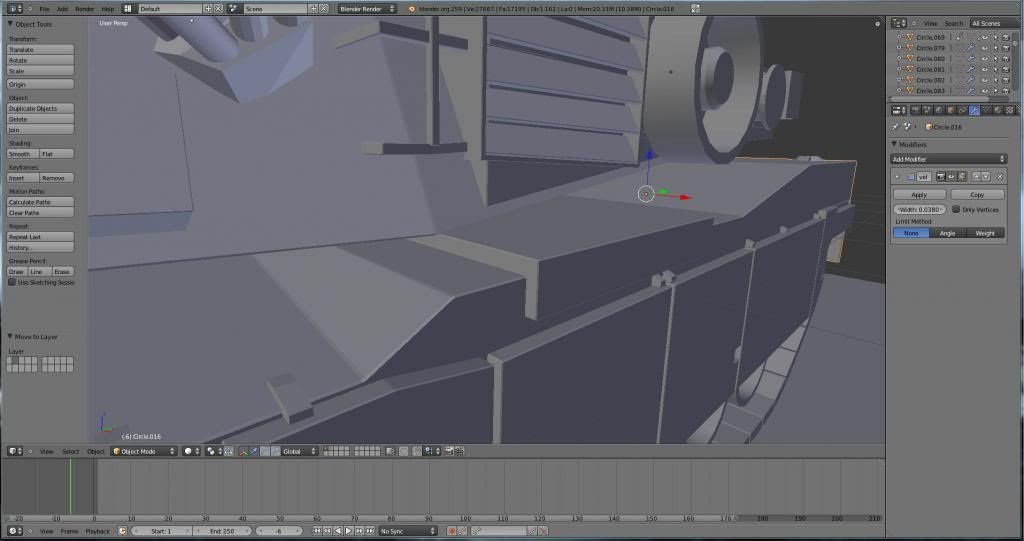
Task: Toggle visibility eye for Circle.069
Action: tap(984, 37)
